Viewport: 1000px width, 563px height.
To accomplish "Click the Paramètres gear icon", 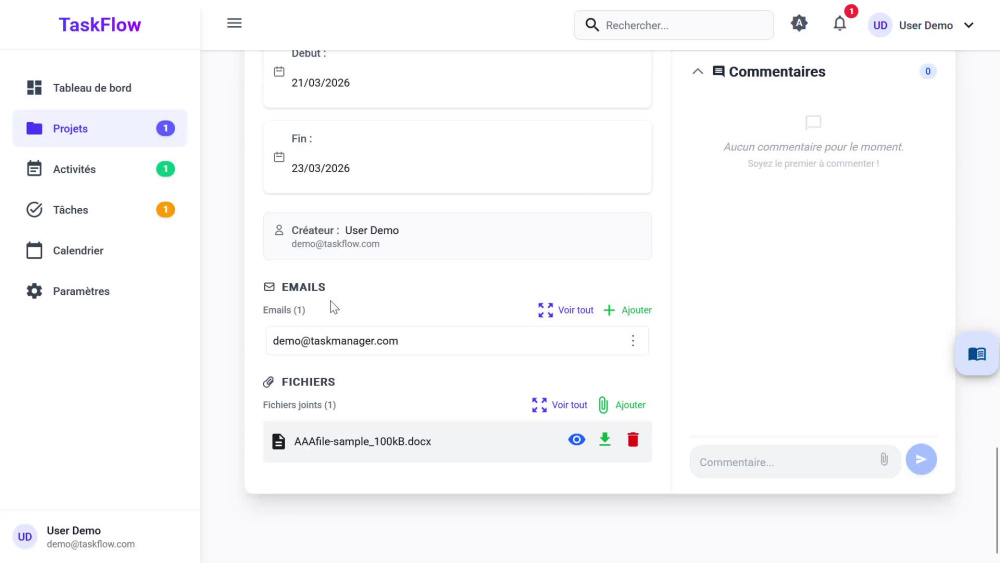I will coord(34,291).
